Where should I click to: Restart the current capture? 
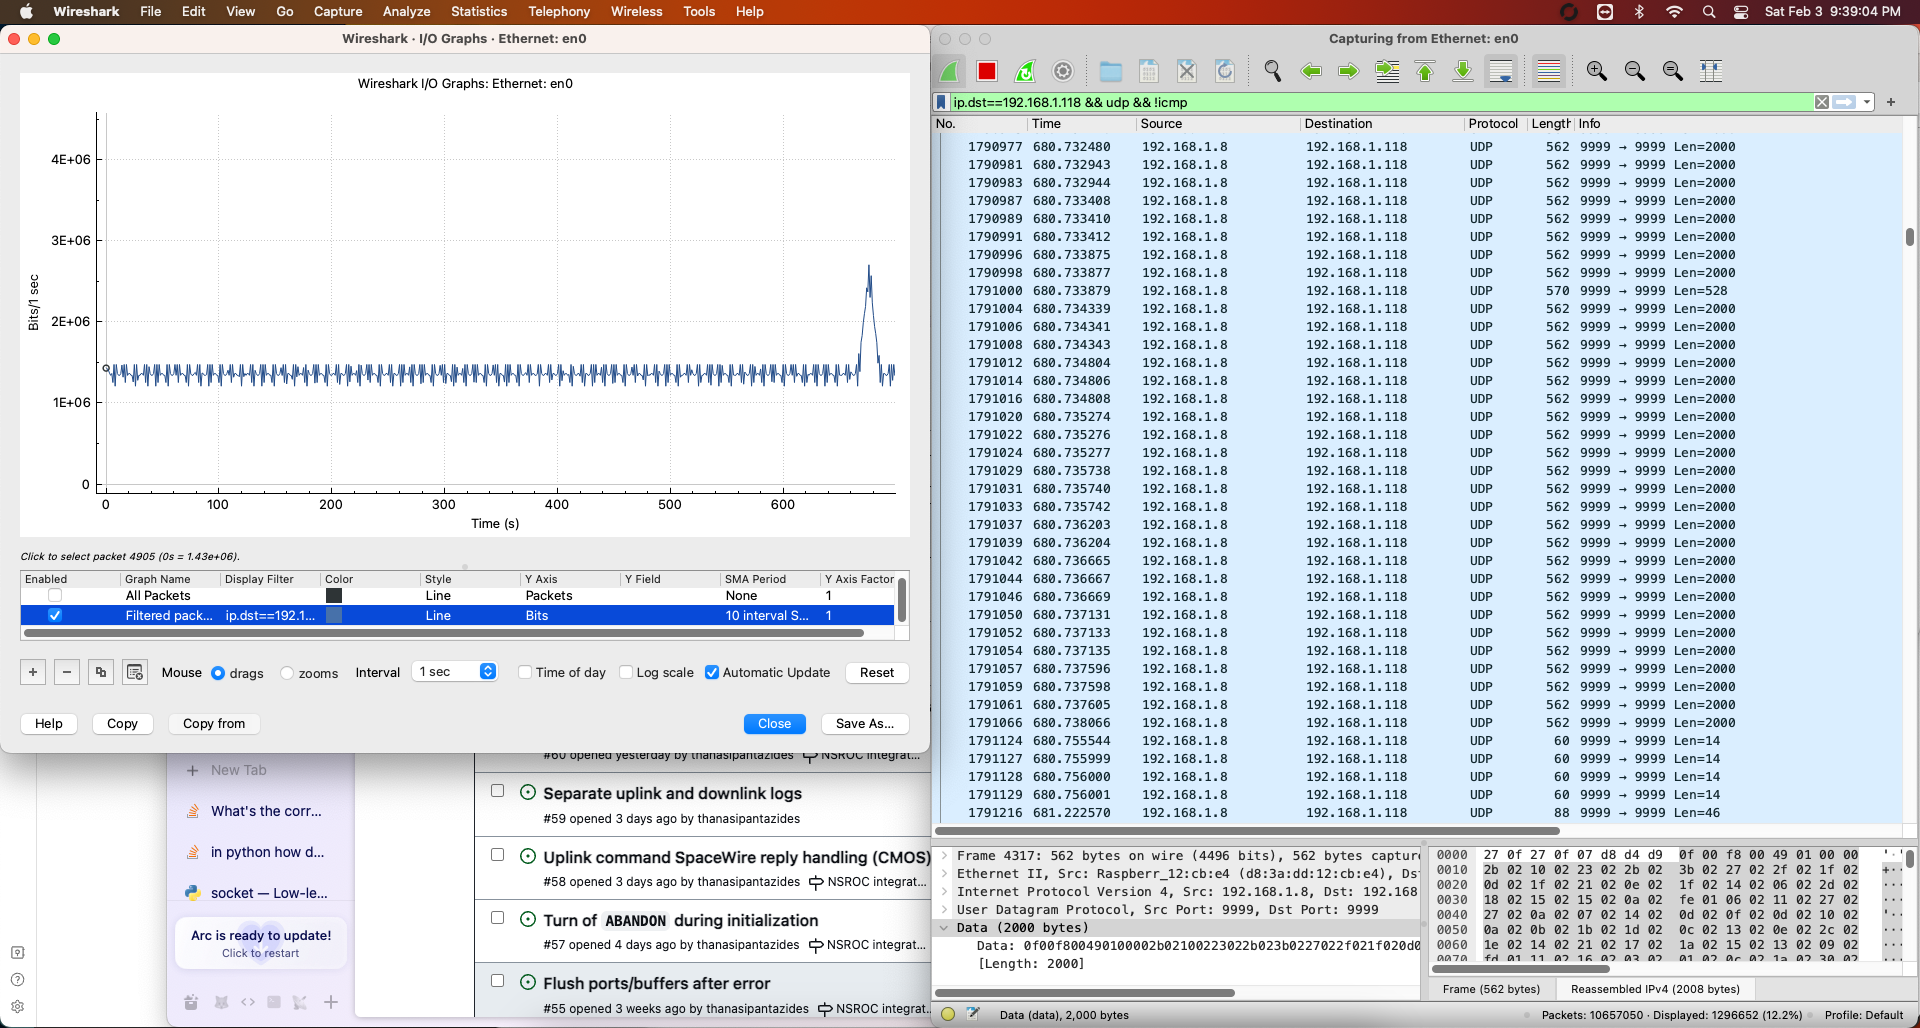tap(1025, 71)
